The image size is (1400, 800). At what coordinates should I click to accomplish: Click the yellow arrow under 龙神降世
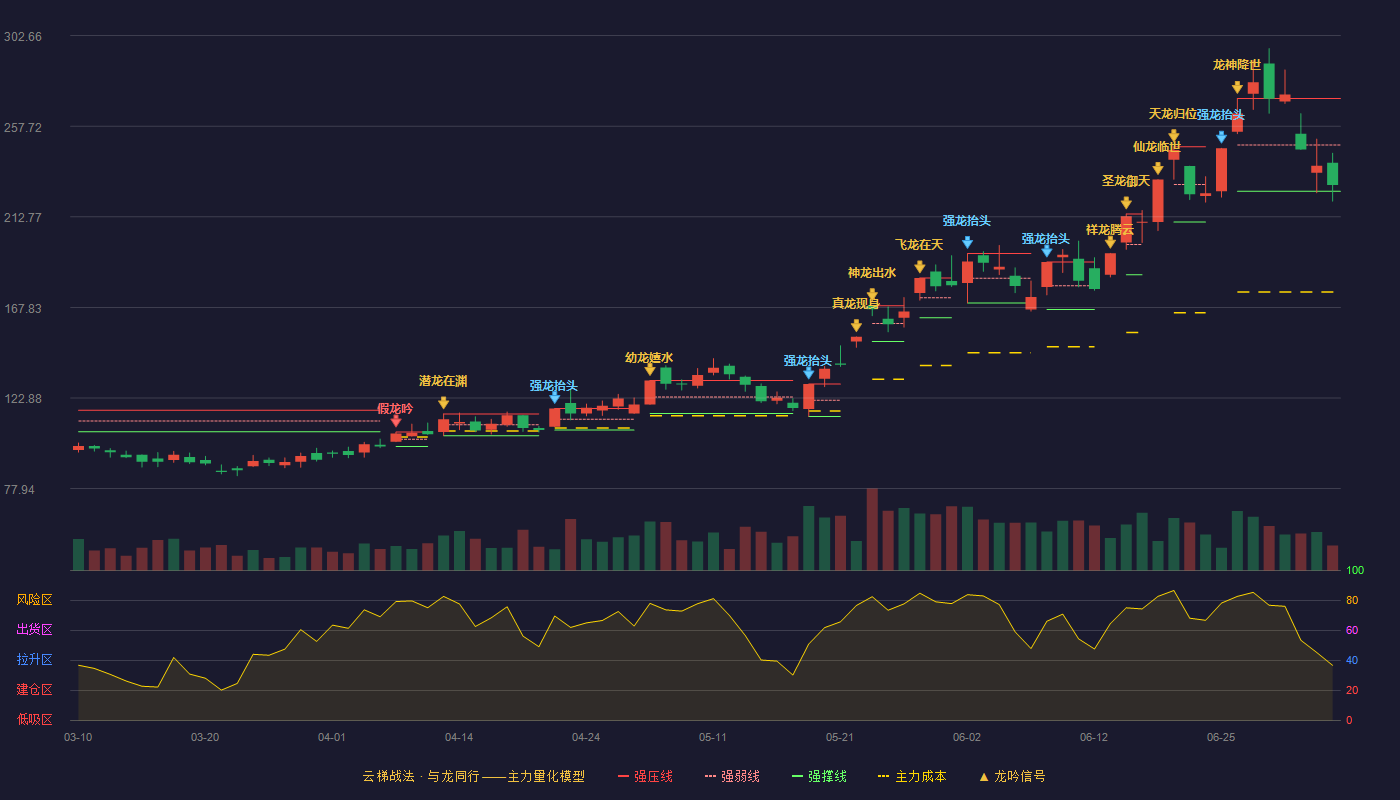click(1237, 88)
